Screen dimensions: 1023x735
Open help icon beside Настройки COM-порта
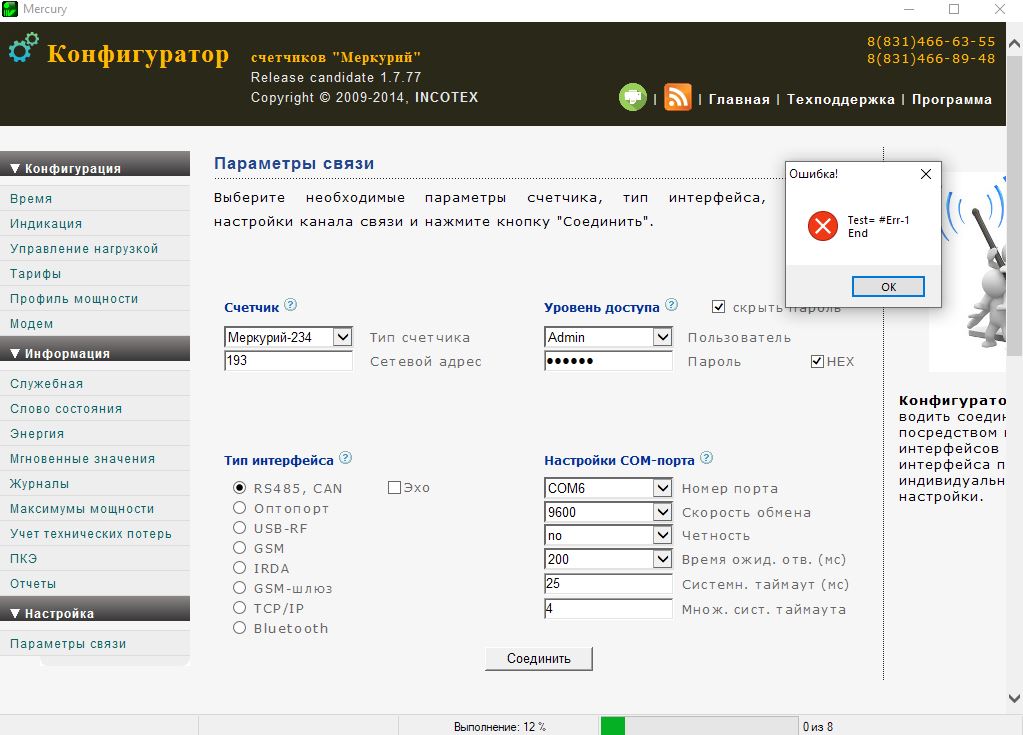pyautogui.click(x=707, y=458)
